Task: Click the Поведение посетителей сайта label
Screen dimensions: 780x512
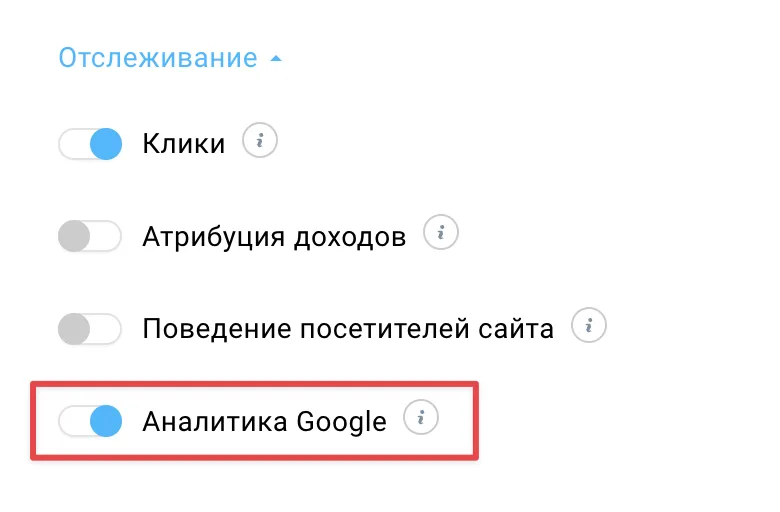Action: [348, 329]
